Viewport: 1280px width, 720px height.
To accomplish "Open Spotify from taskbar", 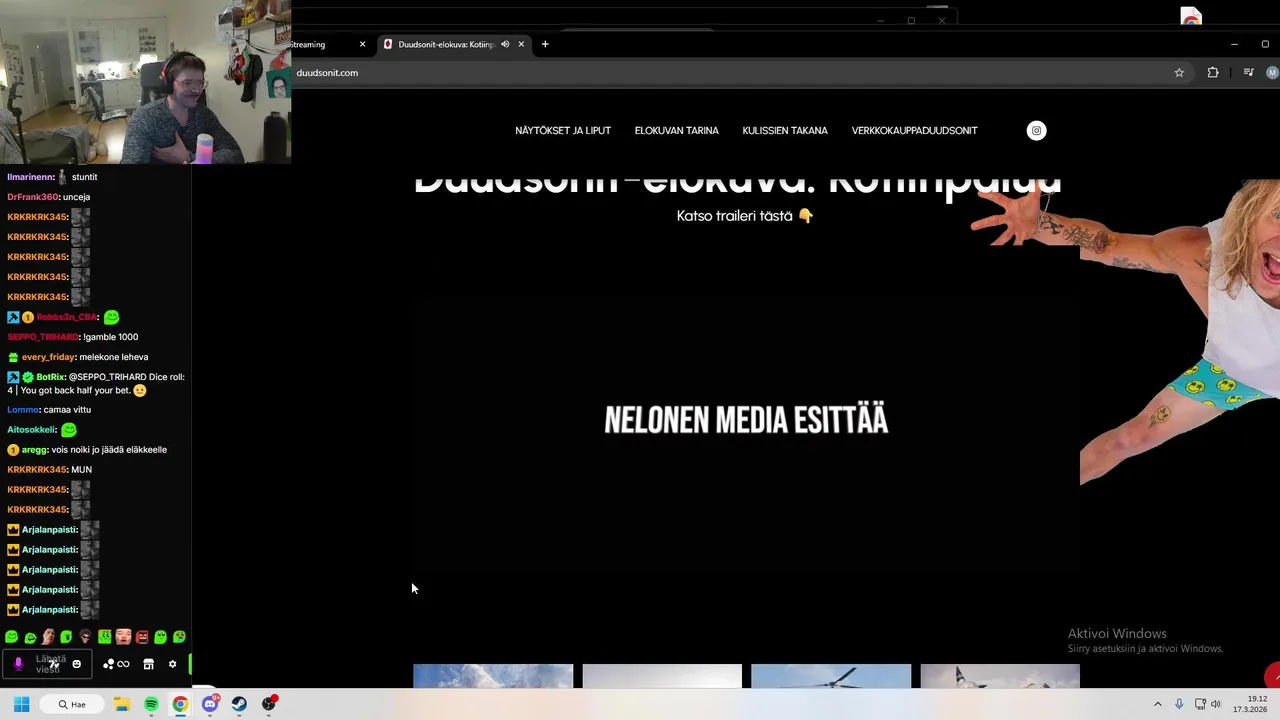I will [151, 704].
